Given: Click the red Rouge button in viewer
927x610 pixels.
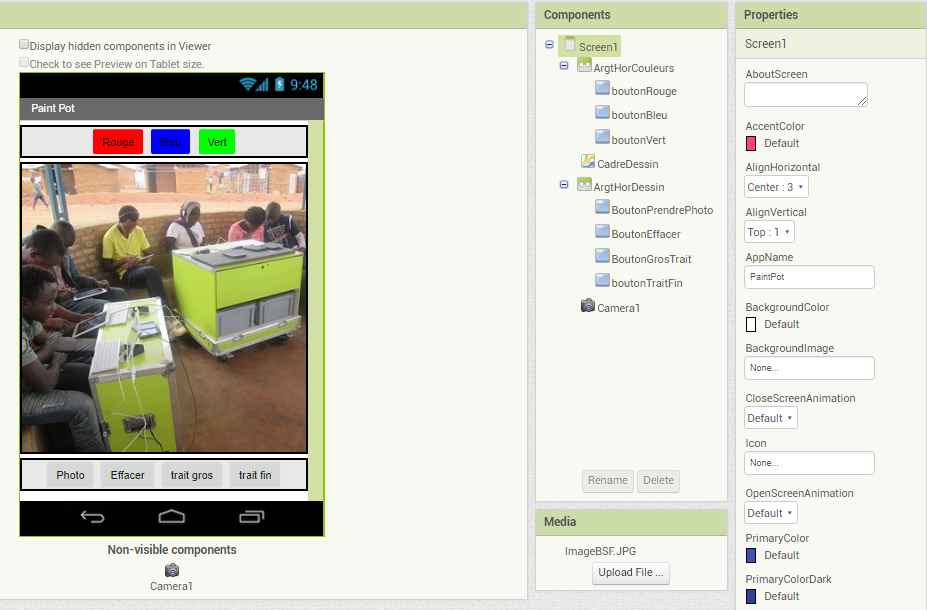Looking at the screenshot, I should [x=118, y=142].
